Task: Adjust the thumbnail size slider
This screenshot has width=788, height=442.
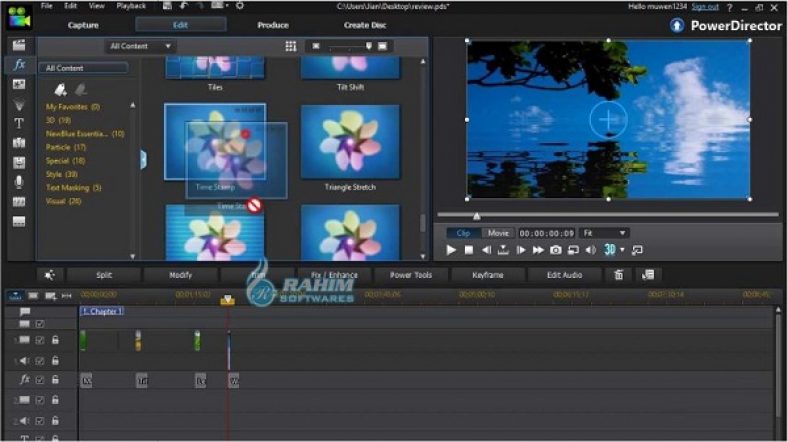Action: (x=368, y=46)
